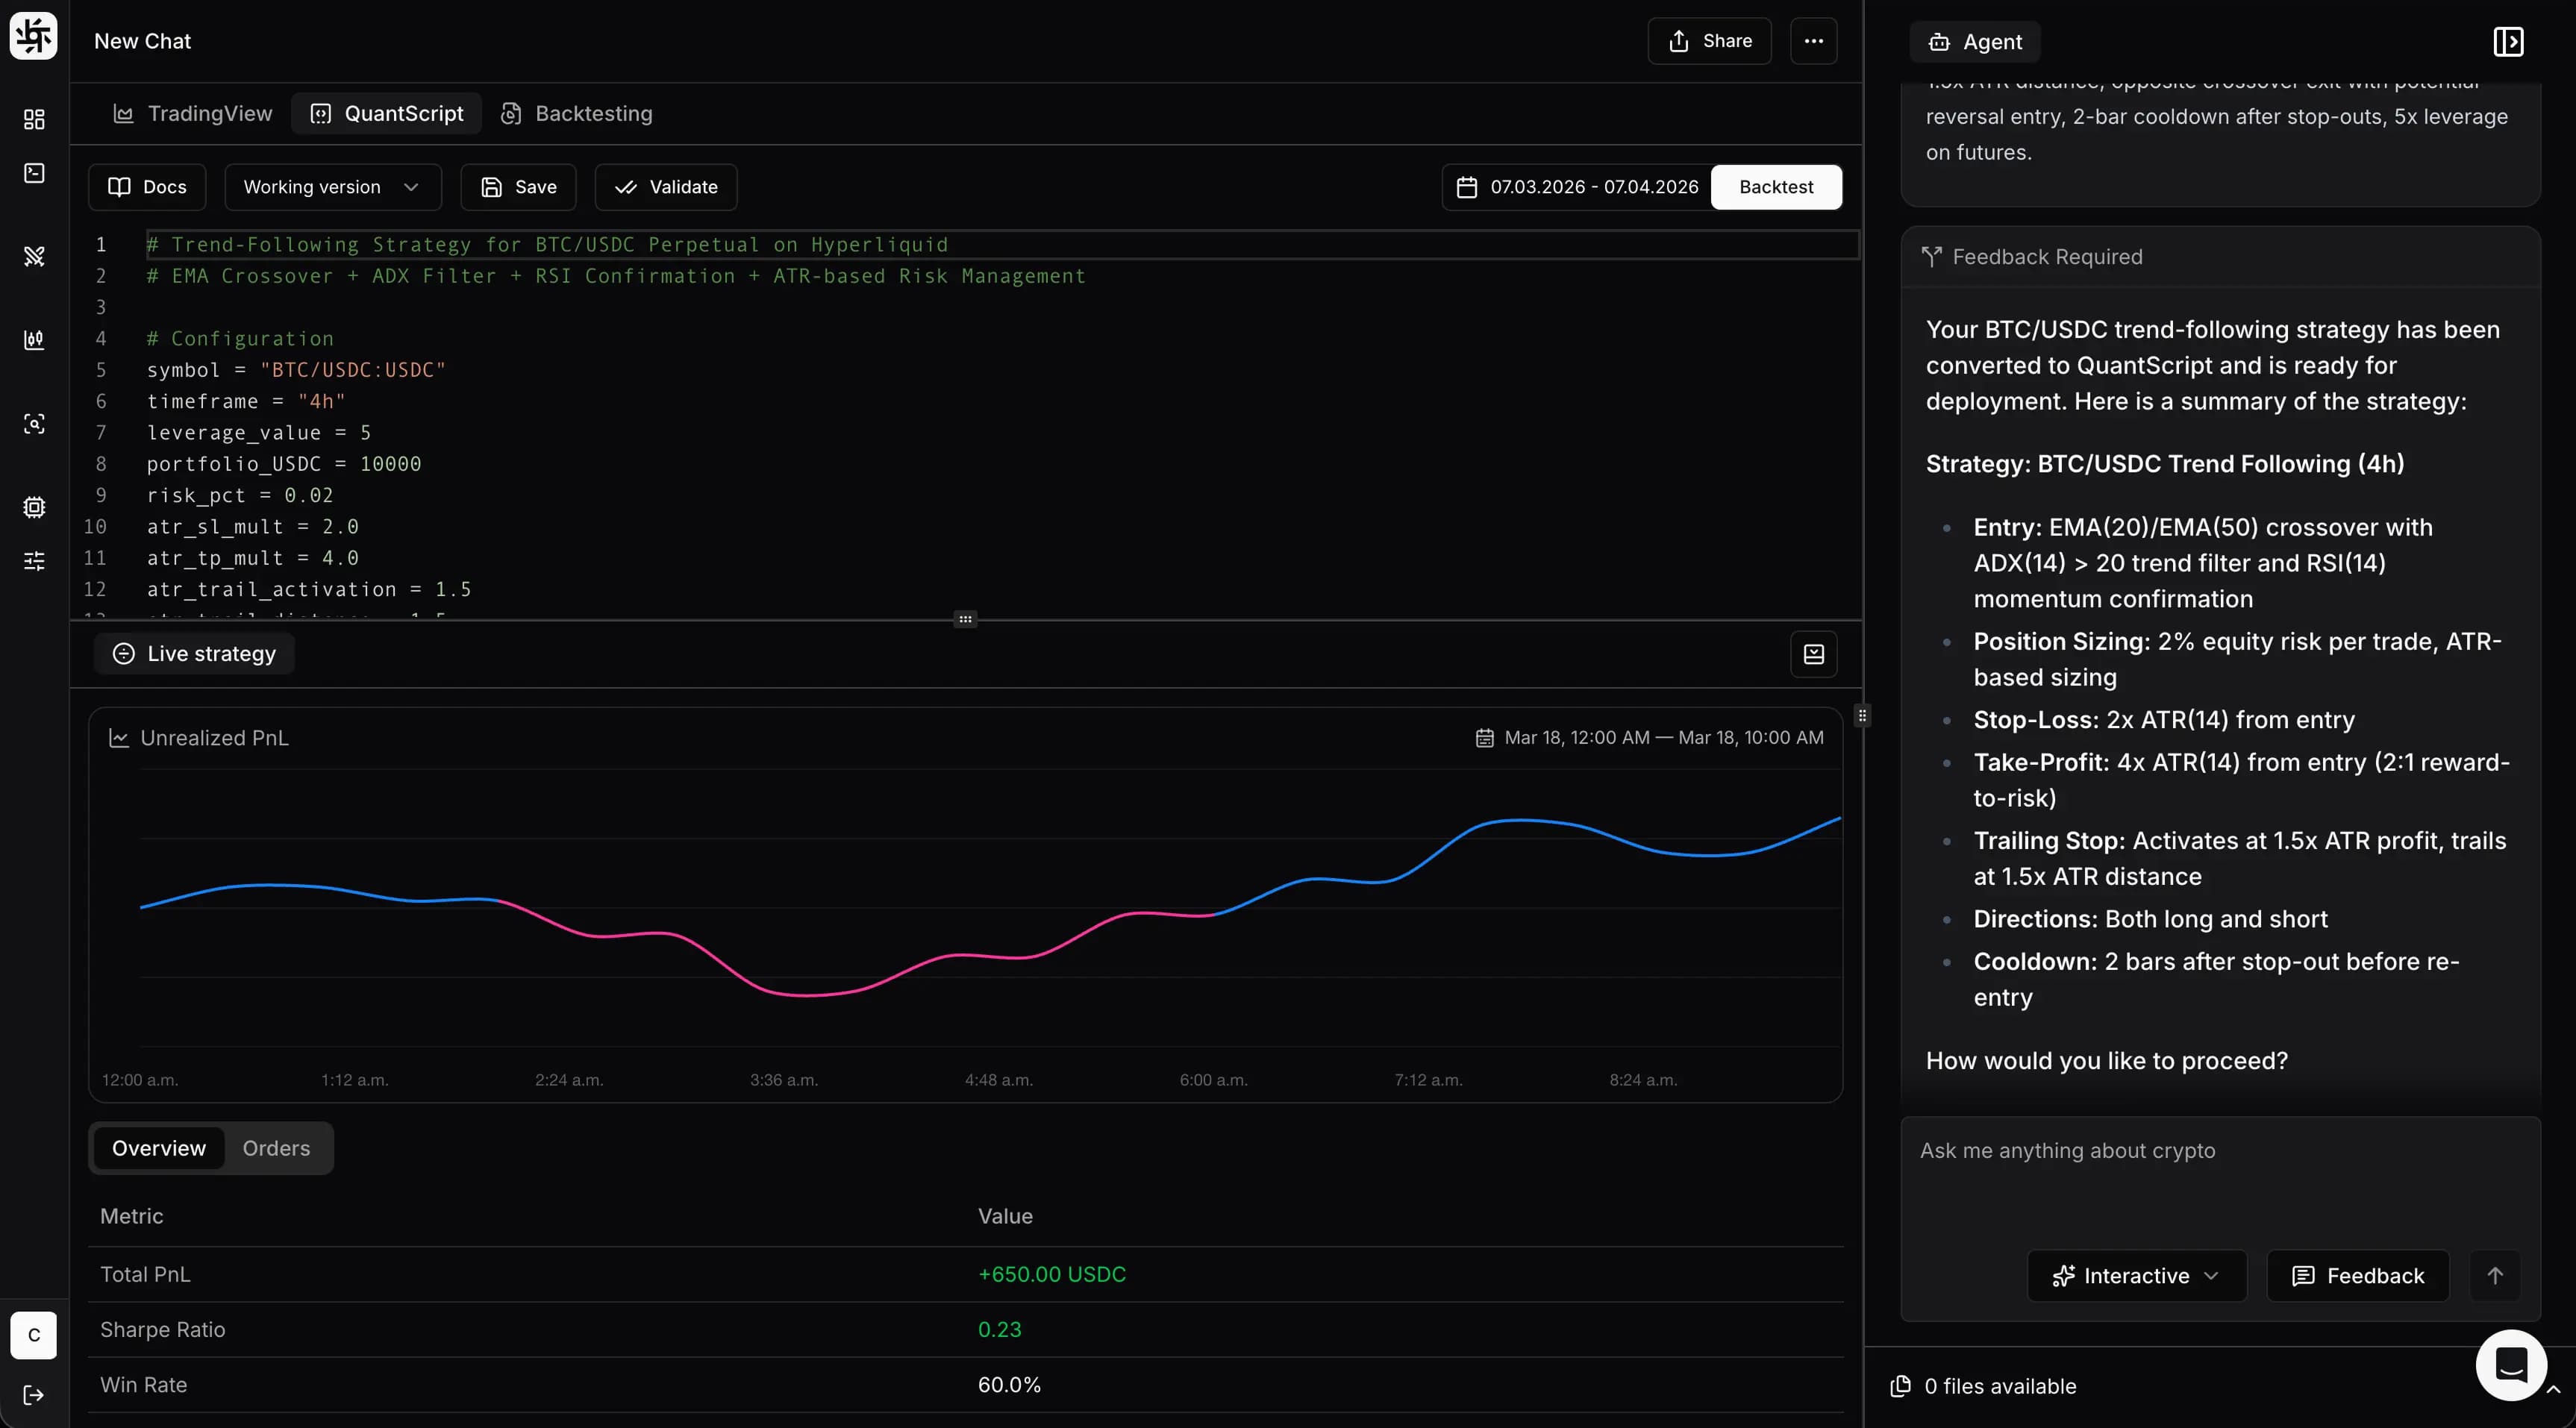Share the chat via Share button
This screenshot has height=1428, width=2576.
[x=1710, y=41]
